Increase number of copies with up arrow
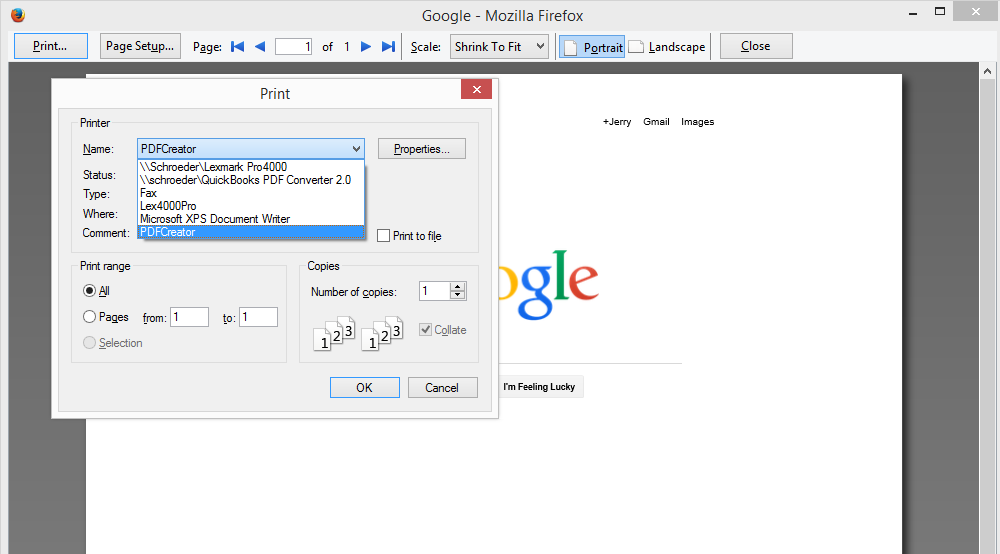The image size is (1000, 554). [x=457, y=287]
